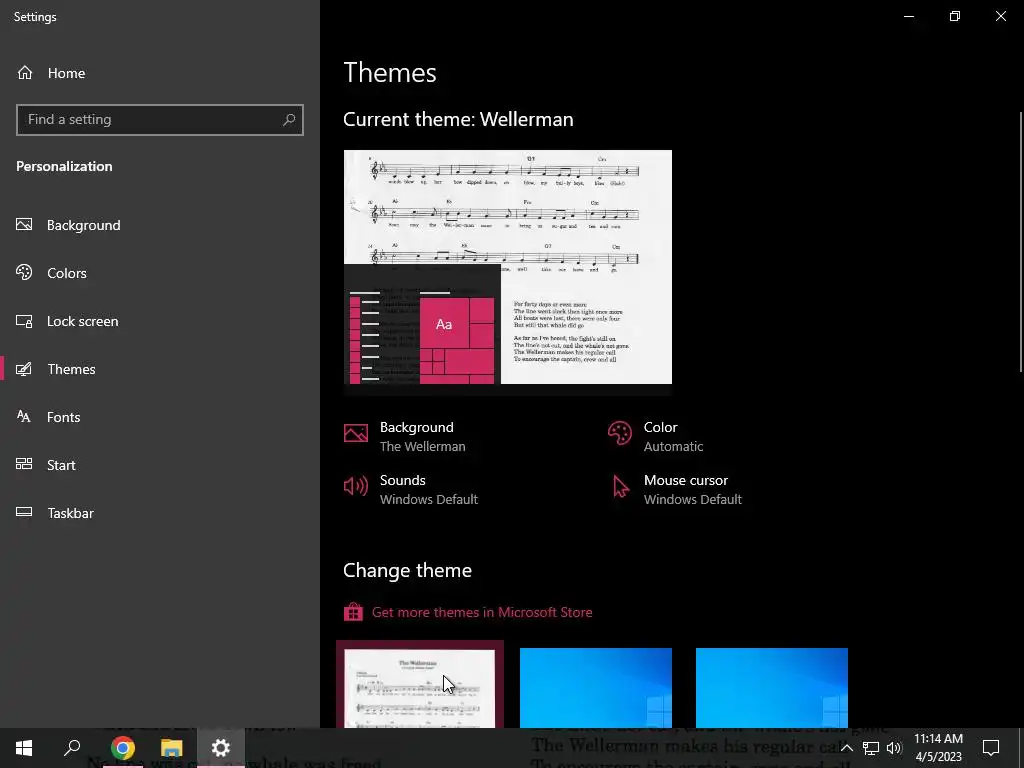
Task: Focus the Find a setting search box
Action: (159, 120)
